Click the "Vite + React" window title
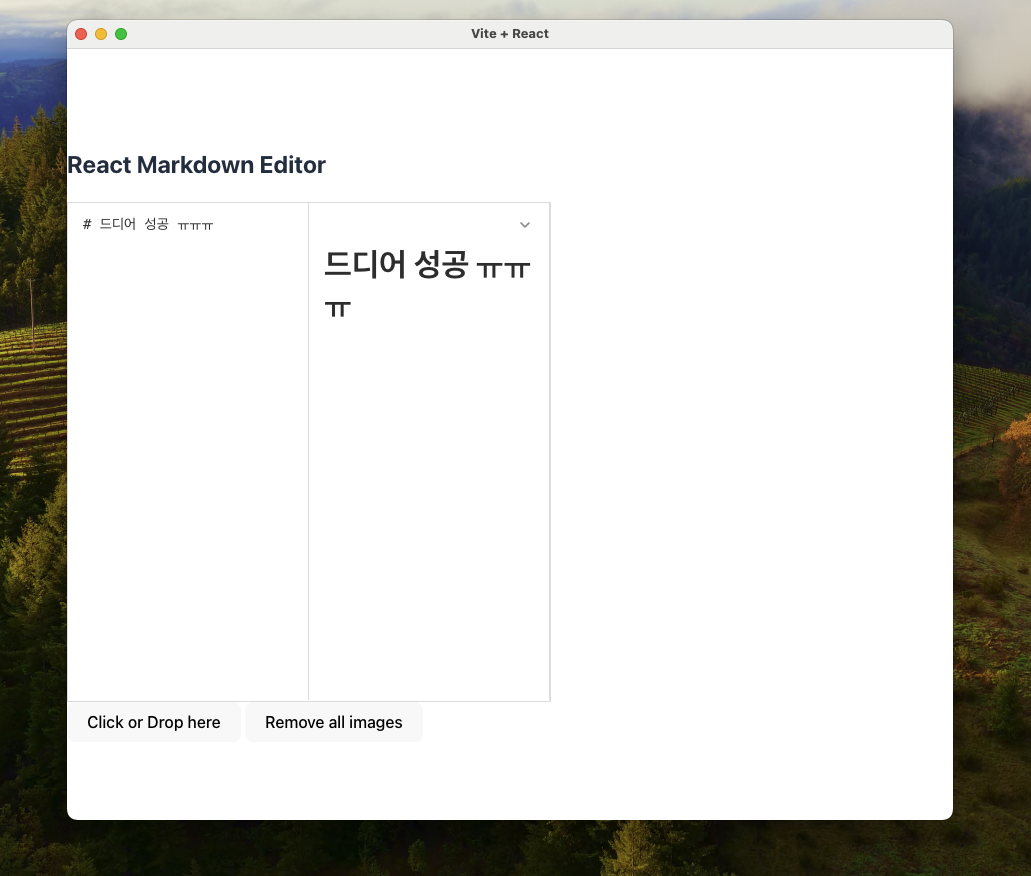 510,34
